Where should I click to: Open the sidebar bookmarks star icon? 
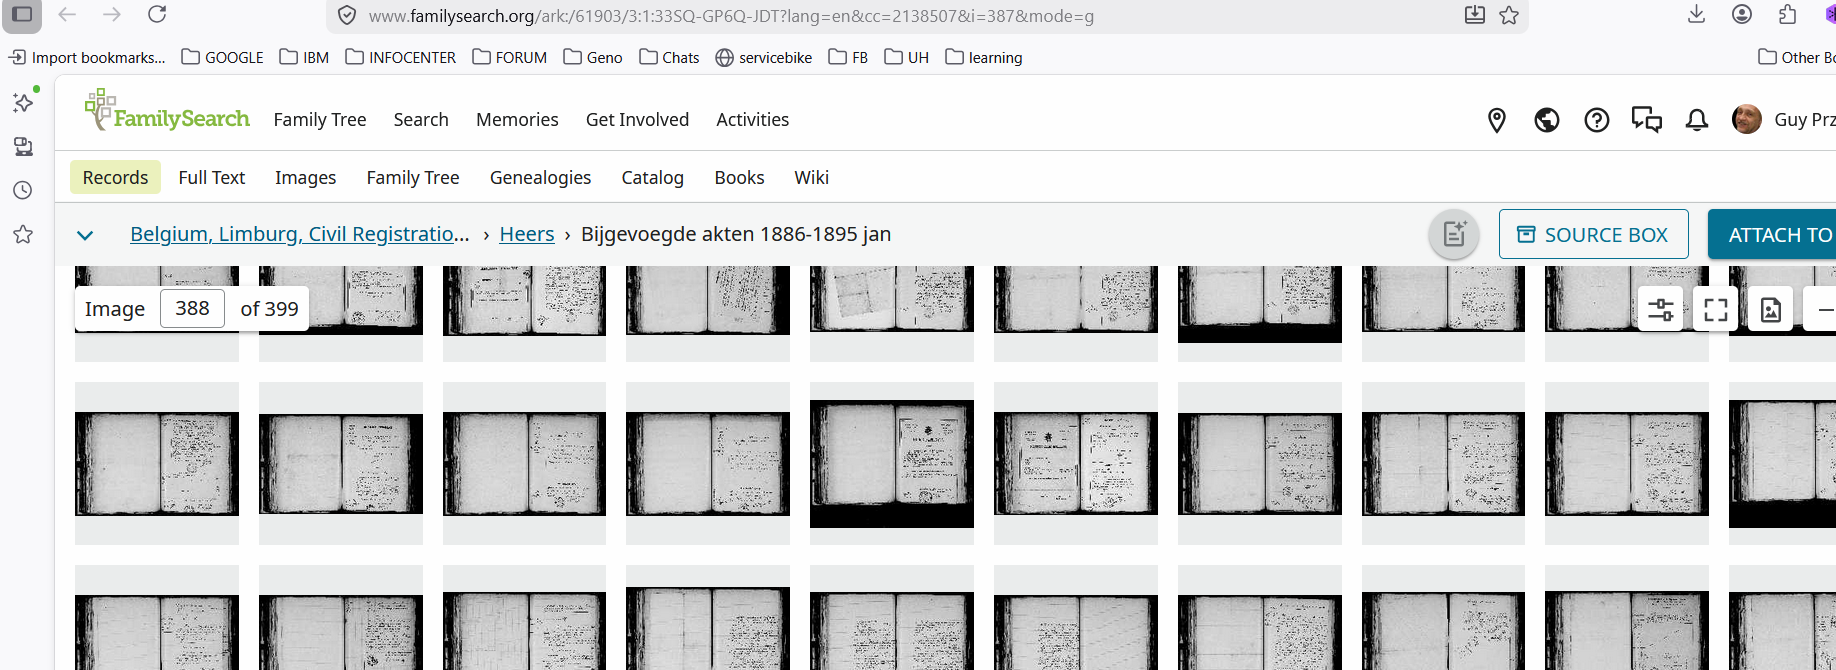23,234
